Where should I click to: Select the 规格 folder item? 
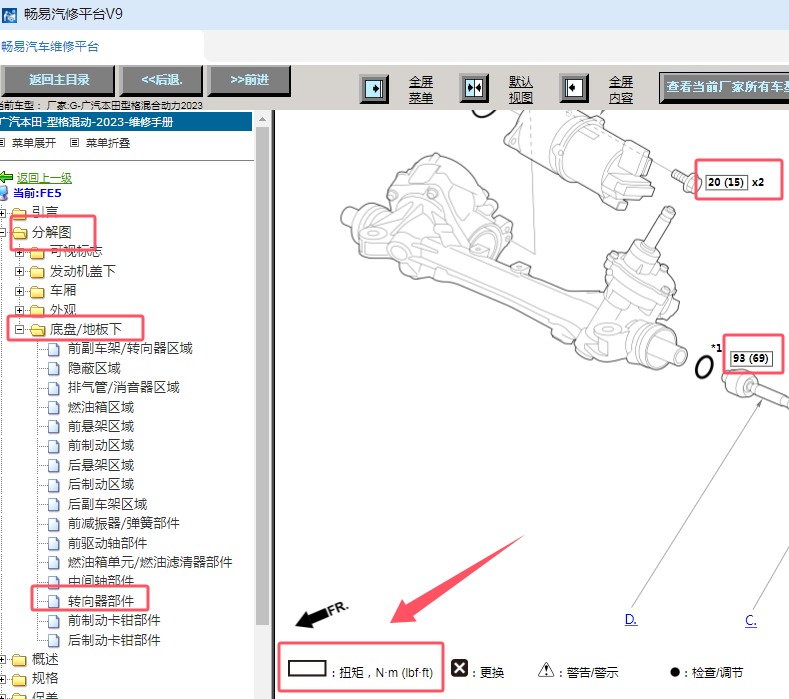pos(45,678)
